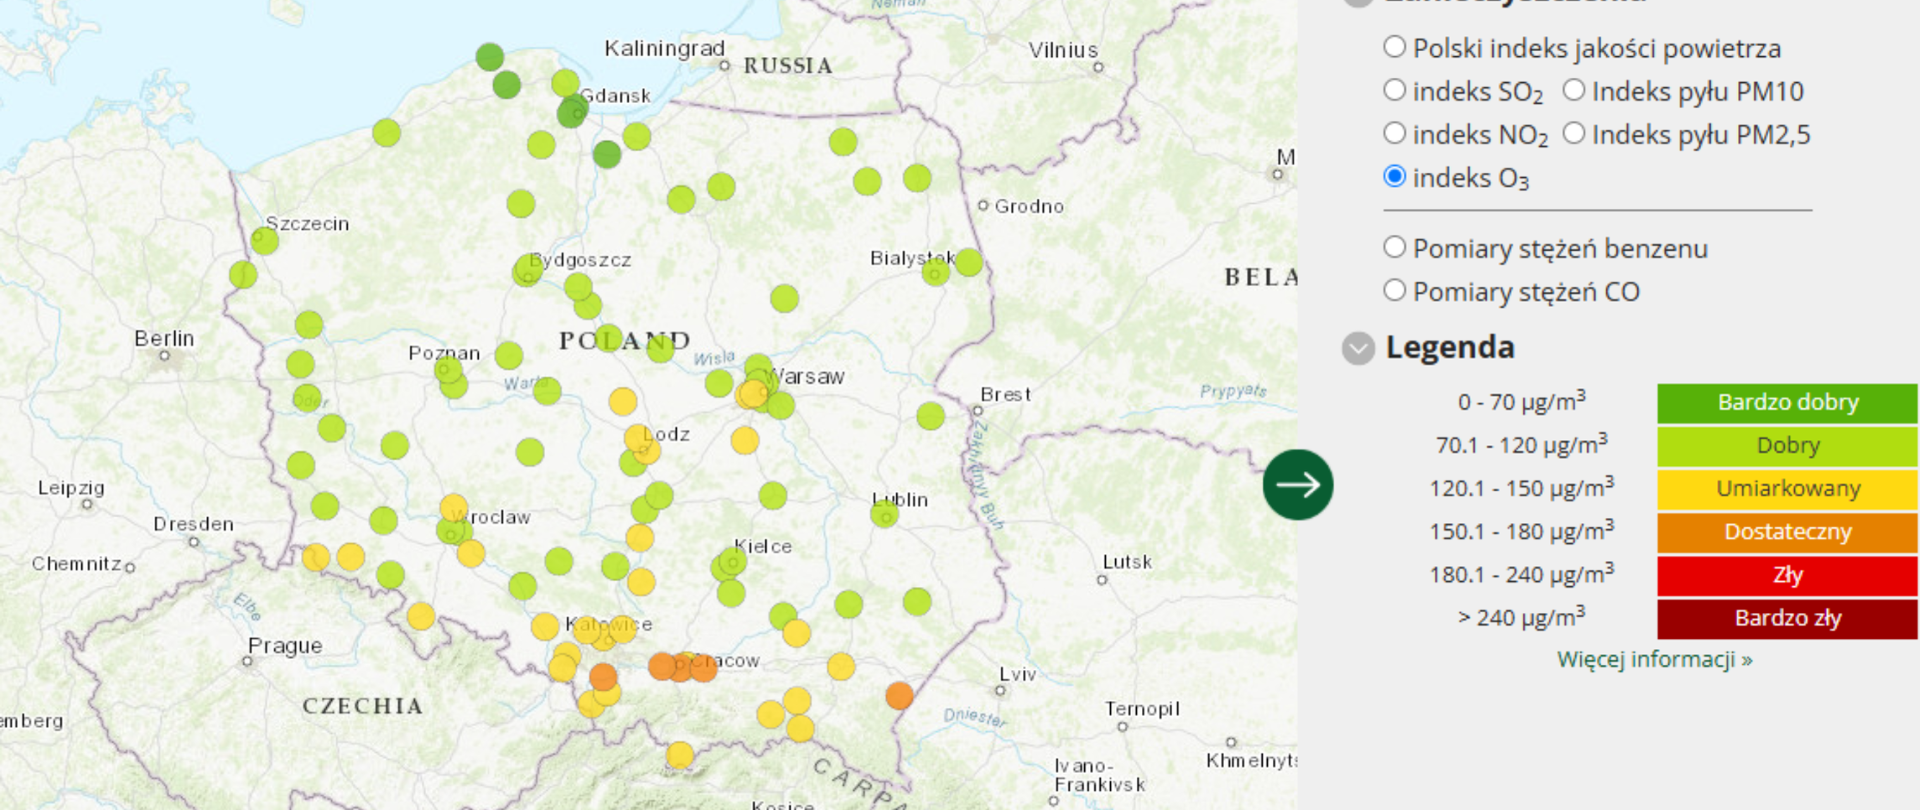Click the Prague city label on map
Image resolution: width=1920 pixels, height=810 pixels.
285,646
